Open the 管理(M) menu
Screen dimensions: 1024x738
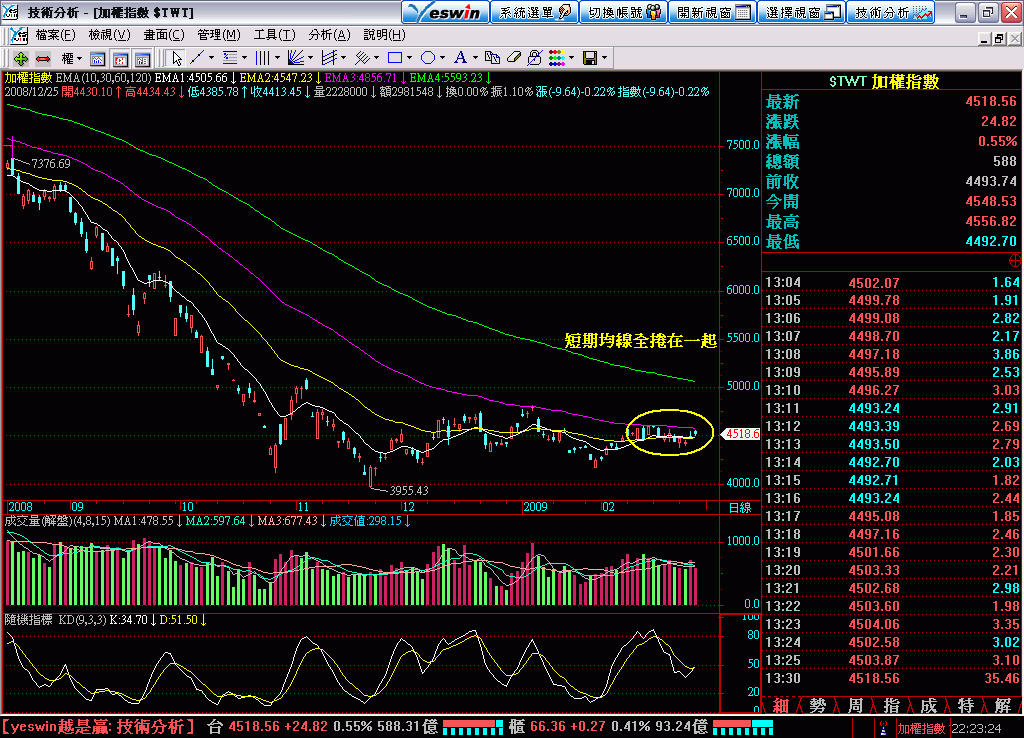pyautogui.click(x=219, y=35)
